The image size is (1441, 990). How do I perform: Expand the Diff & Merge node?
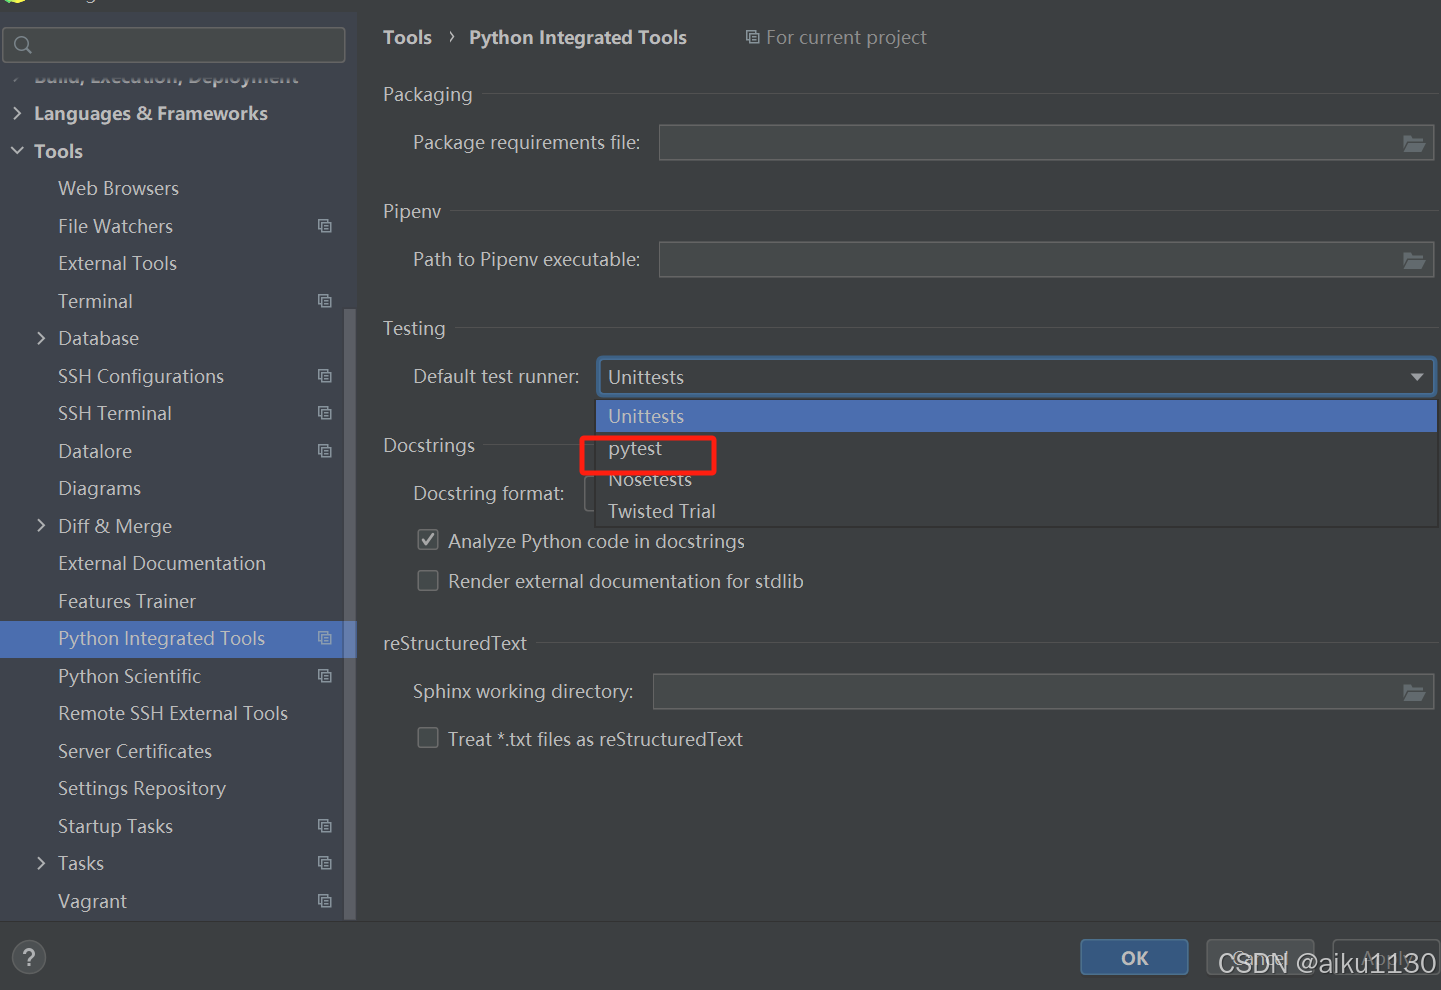(x=41, y=526)
